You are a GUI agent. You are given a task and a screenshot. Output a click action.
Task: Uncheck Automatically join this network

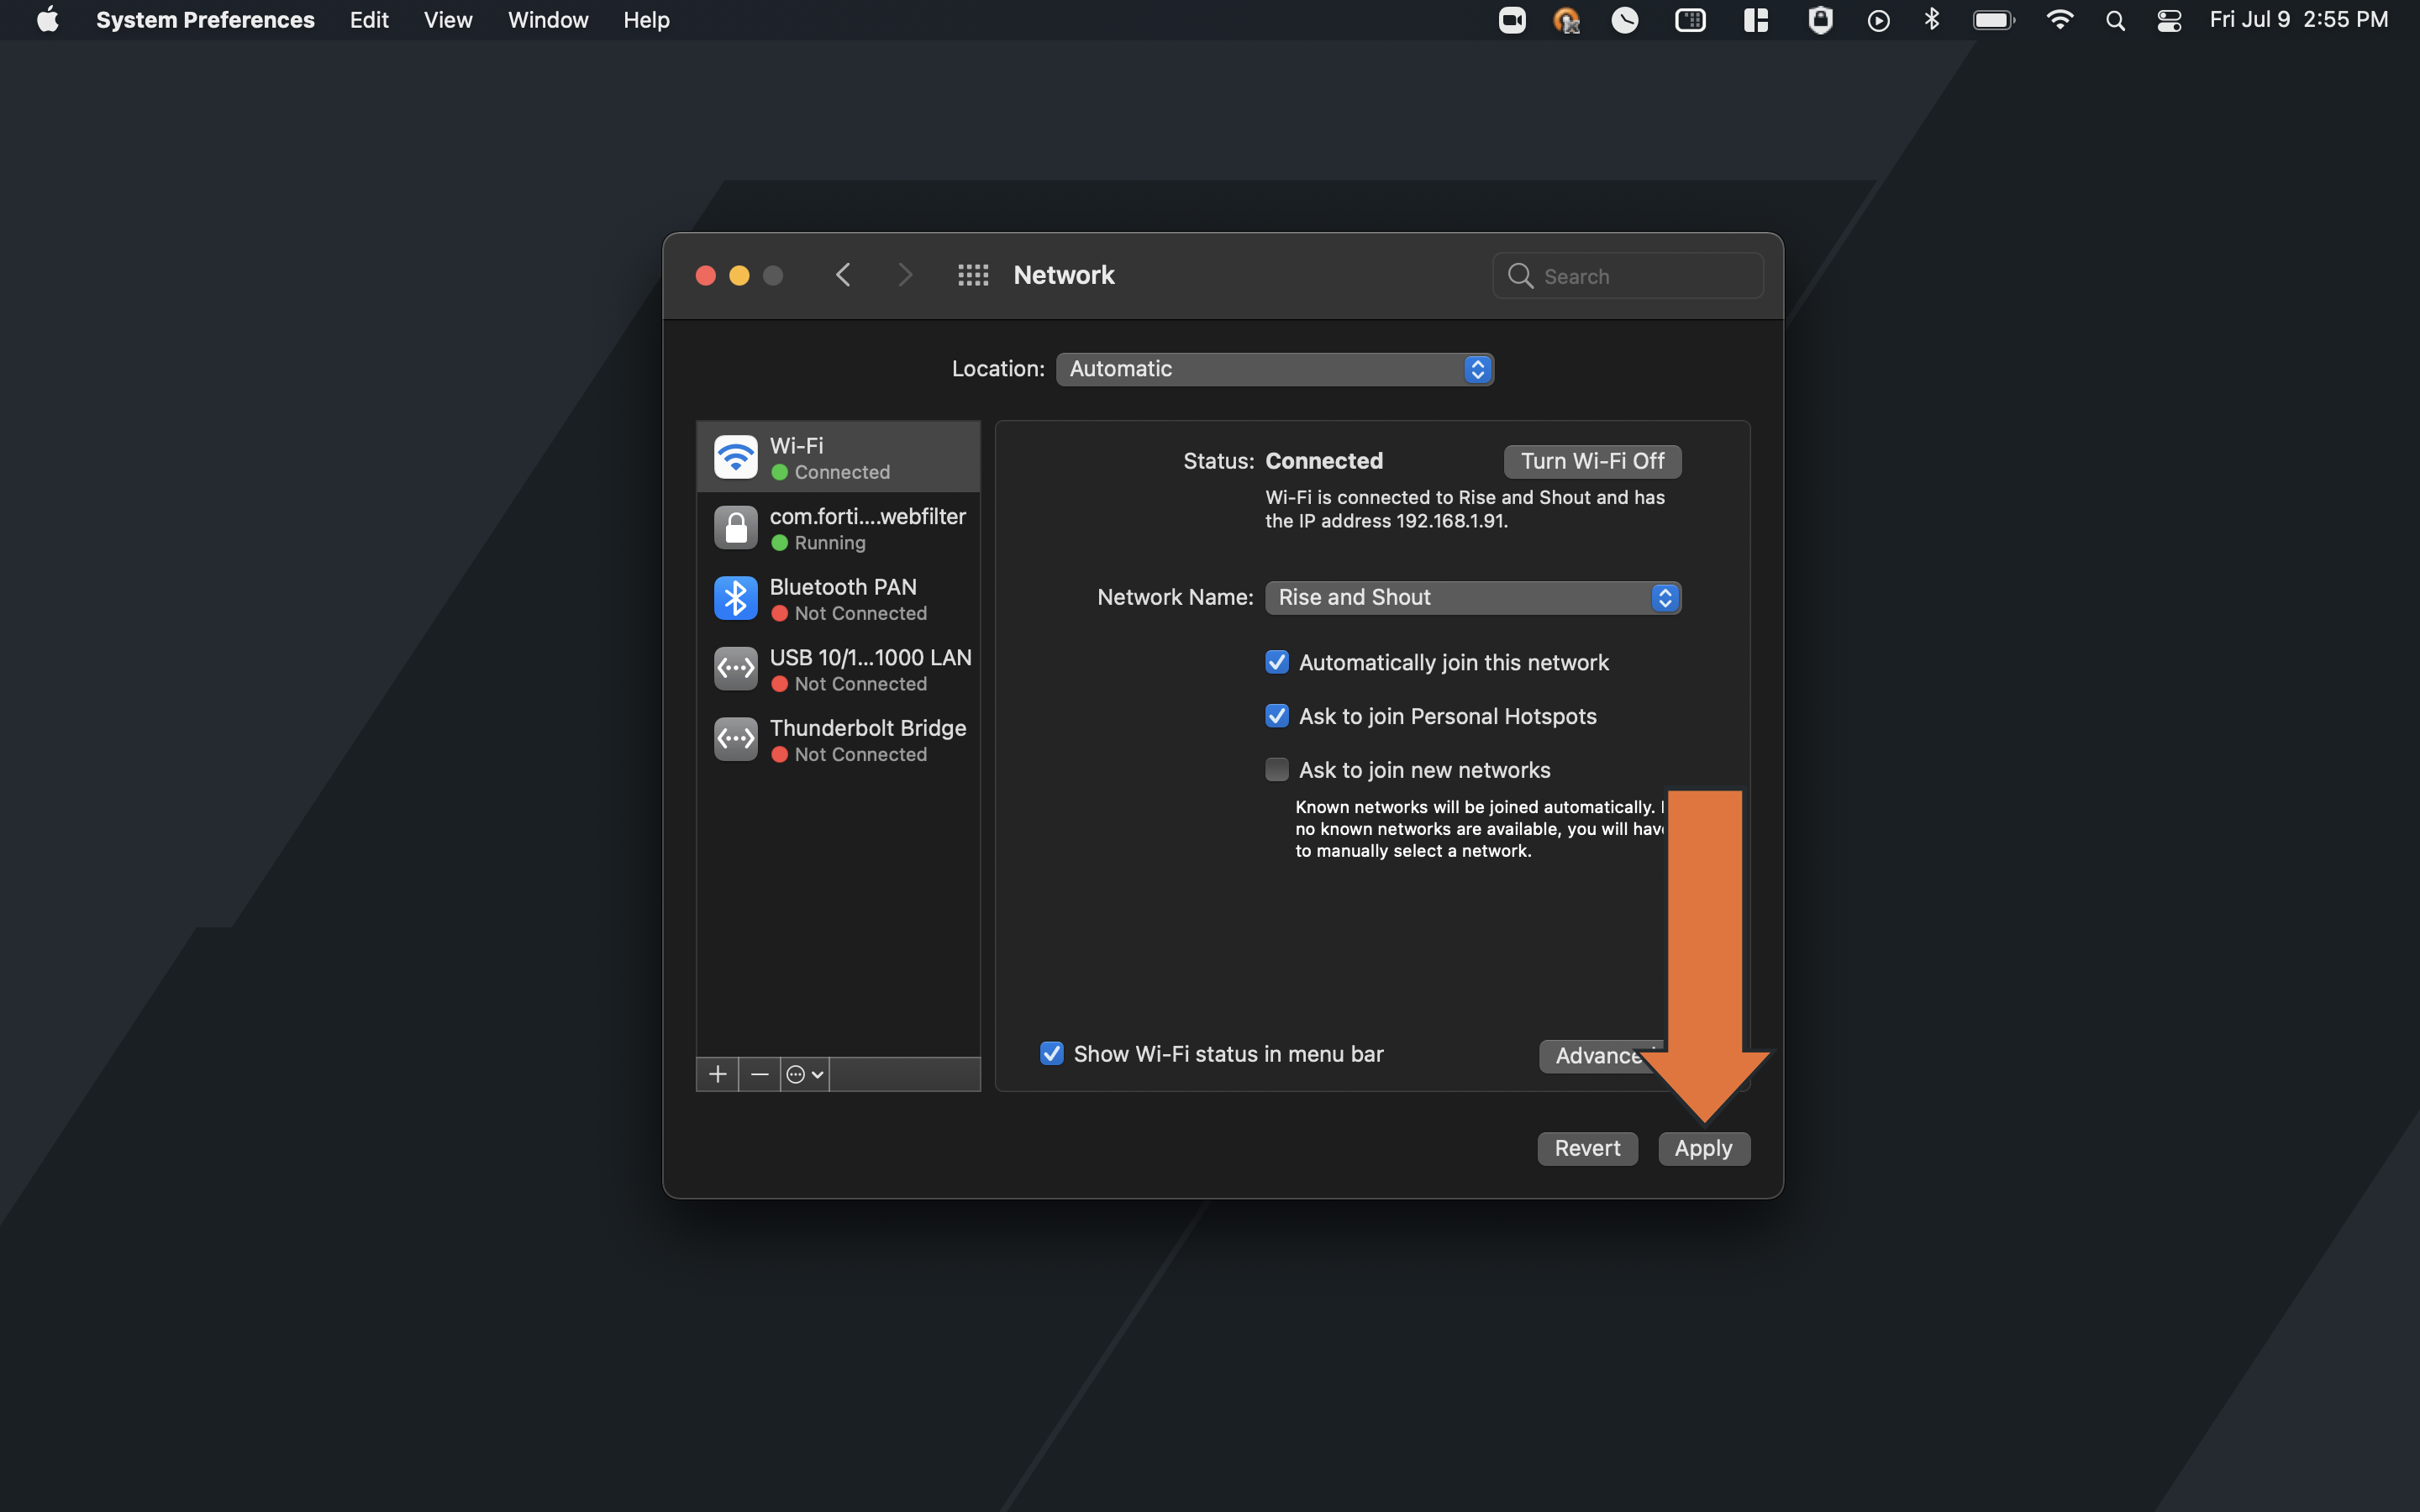(1277, 662)
